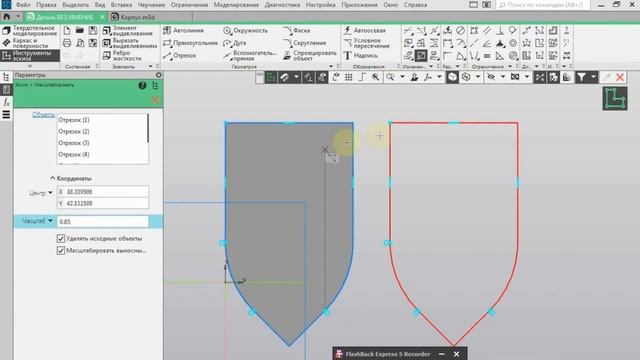Screen dimensions: 640x360
Task: Select the Дуга tool
Action: 235,43
